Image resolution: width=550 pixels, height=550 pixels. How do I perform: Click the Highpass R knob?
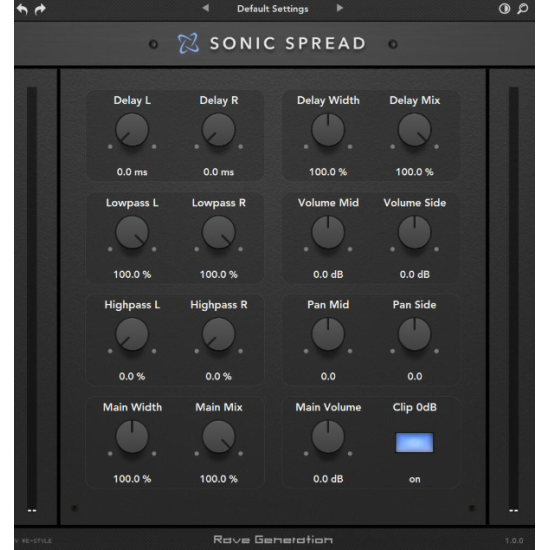[x=219, y=334]
